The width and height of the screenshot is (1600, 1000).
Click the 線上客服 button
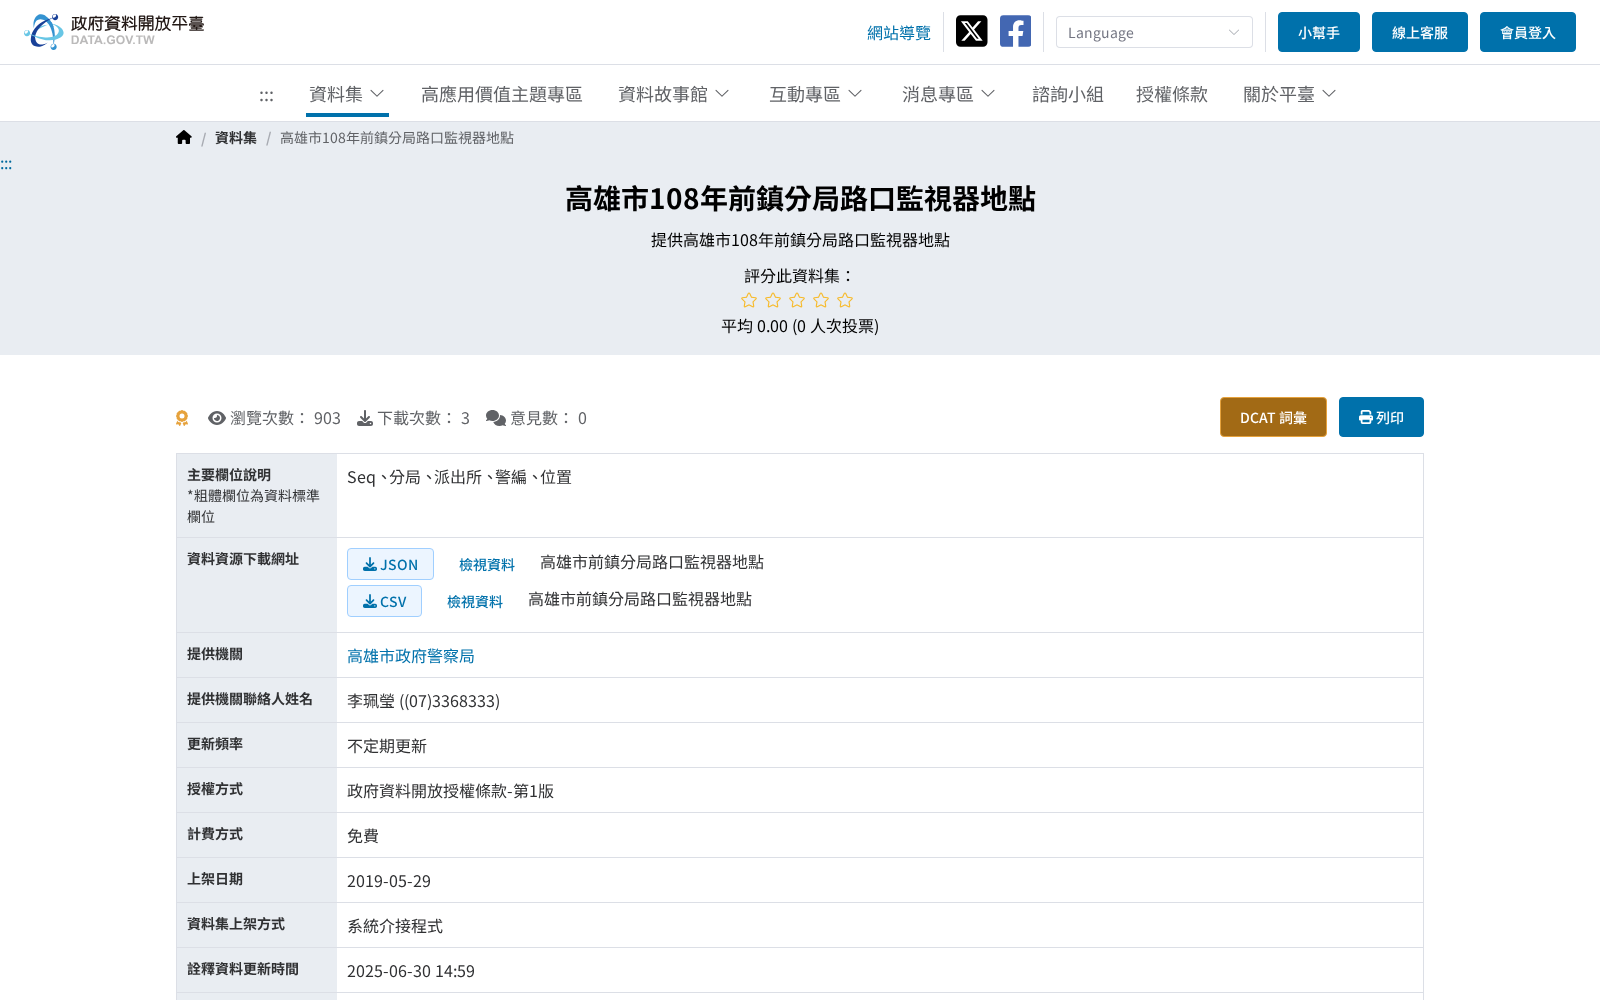pos(1420,32)
